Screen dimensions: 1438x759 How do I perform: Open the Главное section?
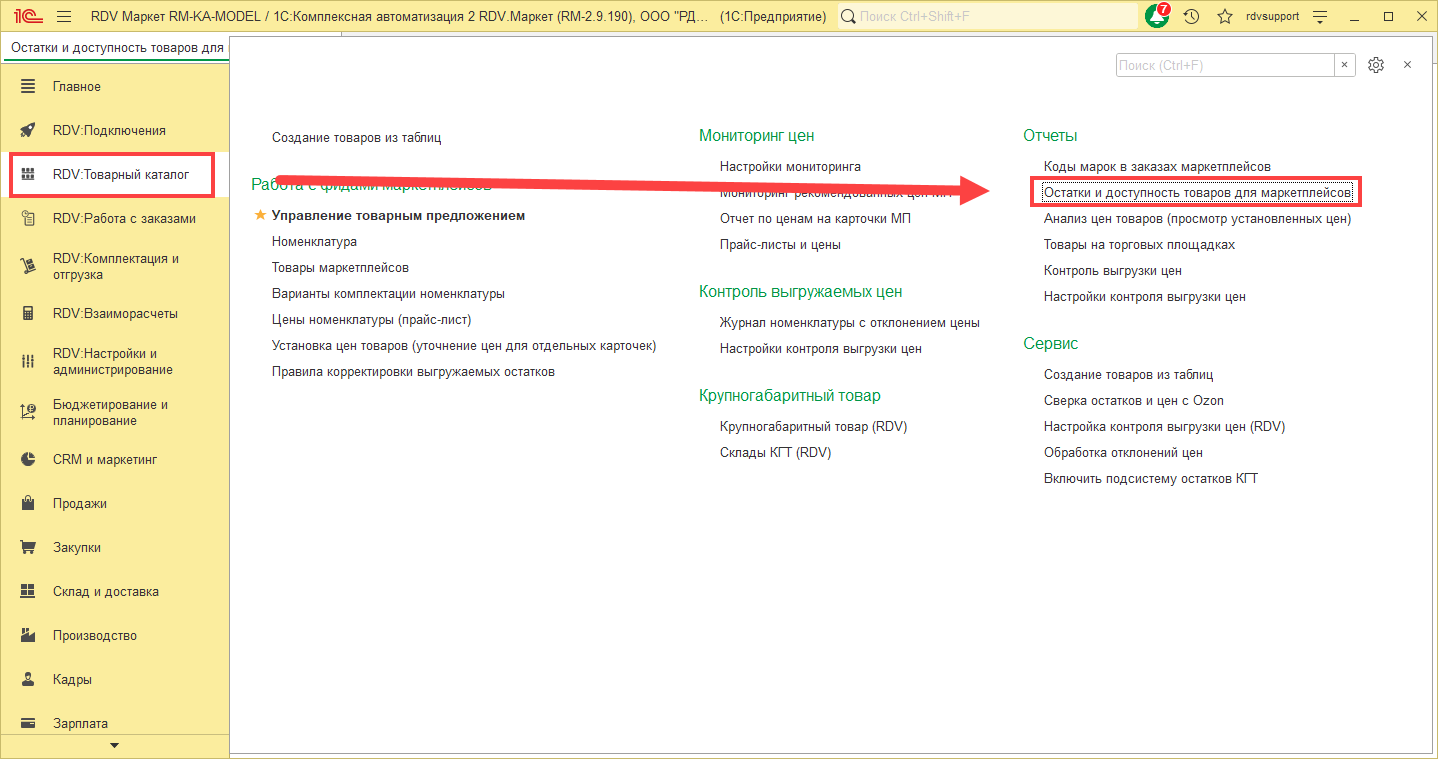tap(77, 86)
